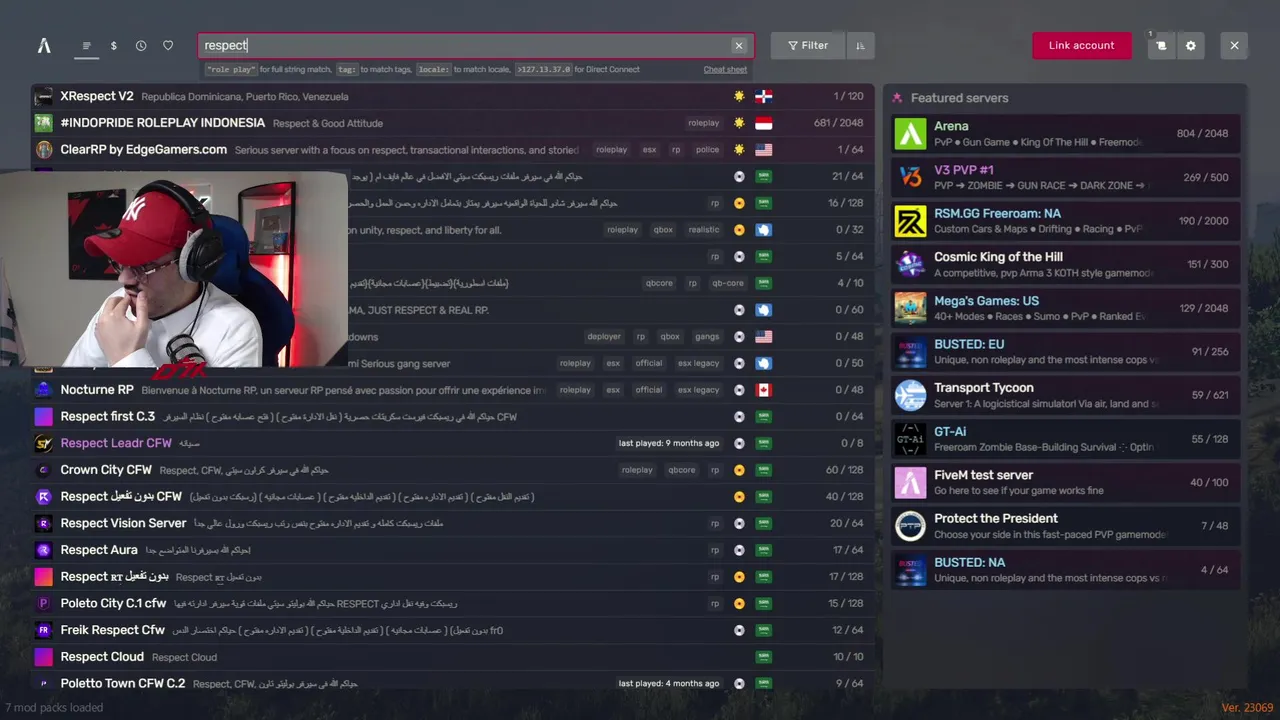
Task: Click the Indonesia flag on INDOPRIDE row
Action: pos(764,123)
